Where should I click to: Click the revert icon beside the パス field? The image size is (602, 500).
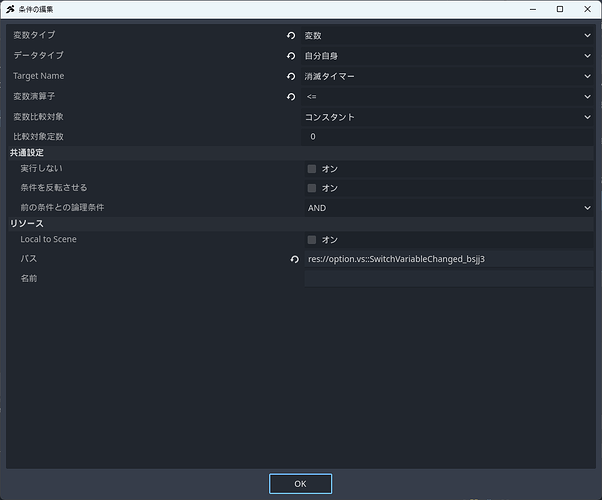pos(294,260)
